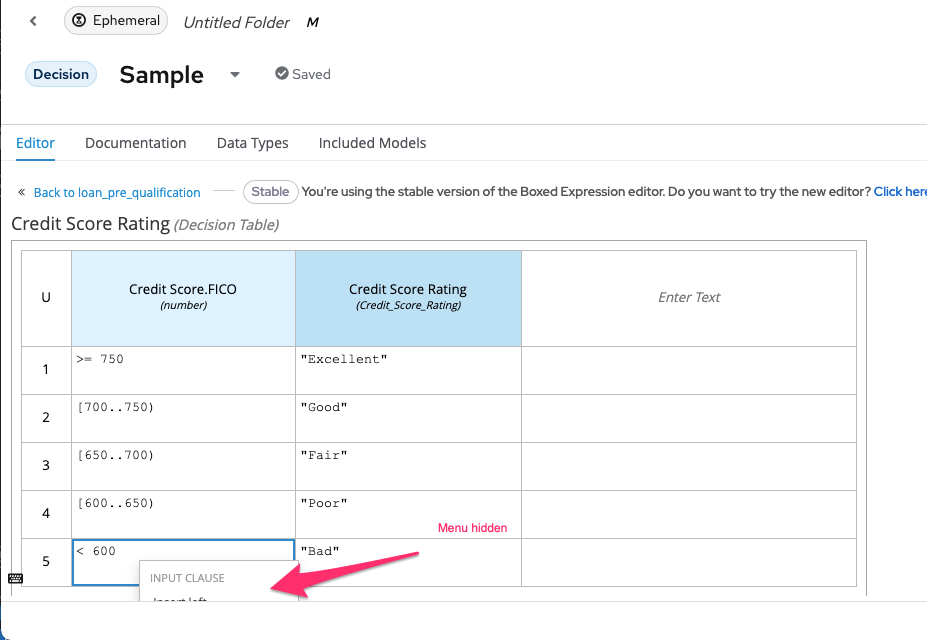Click the 'Click here' new editor link

[899, 191]
